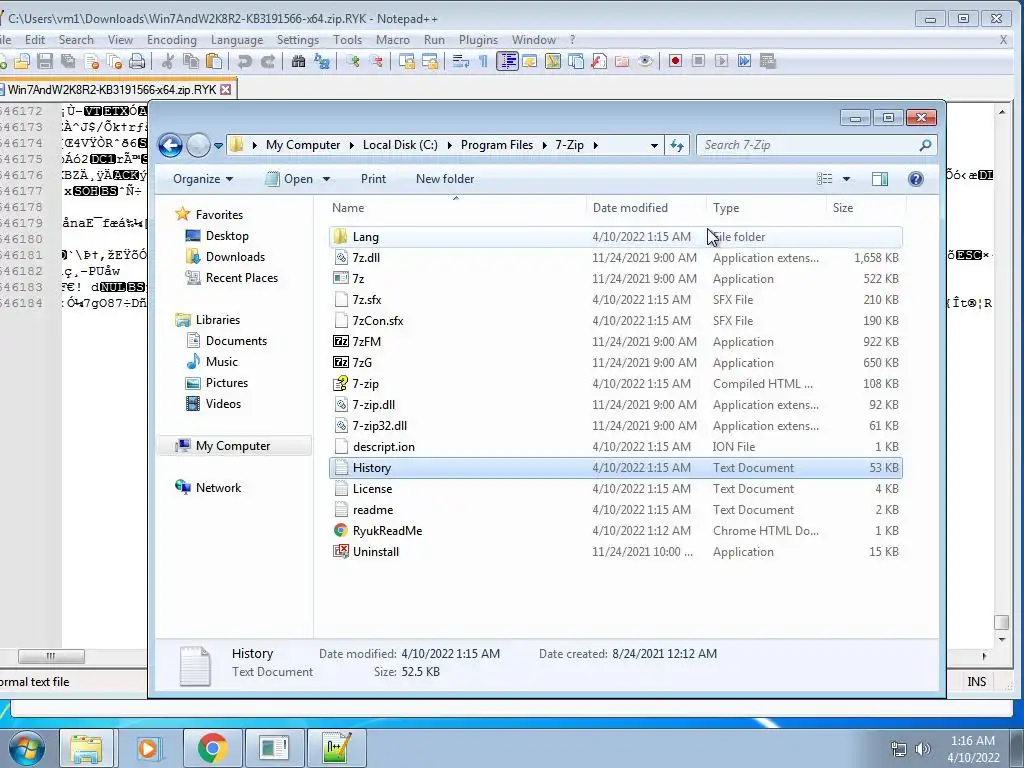Open Macro menu in Notepad++
The image size is (1024, 768).
pos(392,40)
